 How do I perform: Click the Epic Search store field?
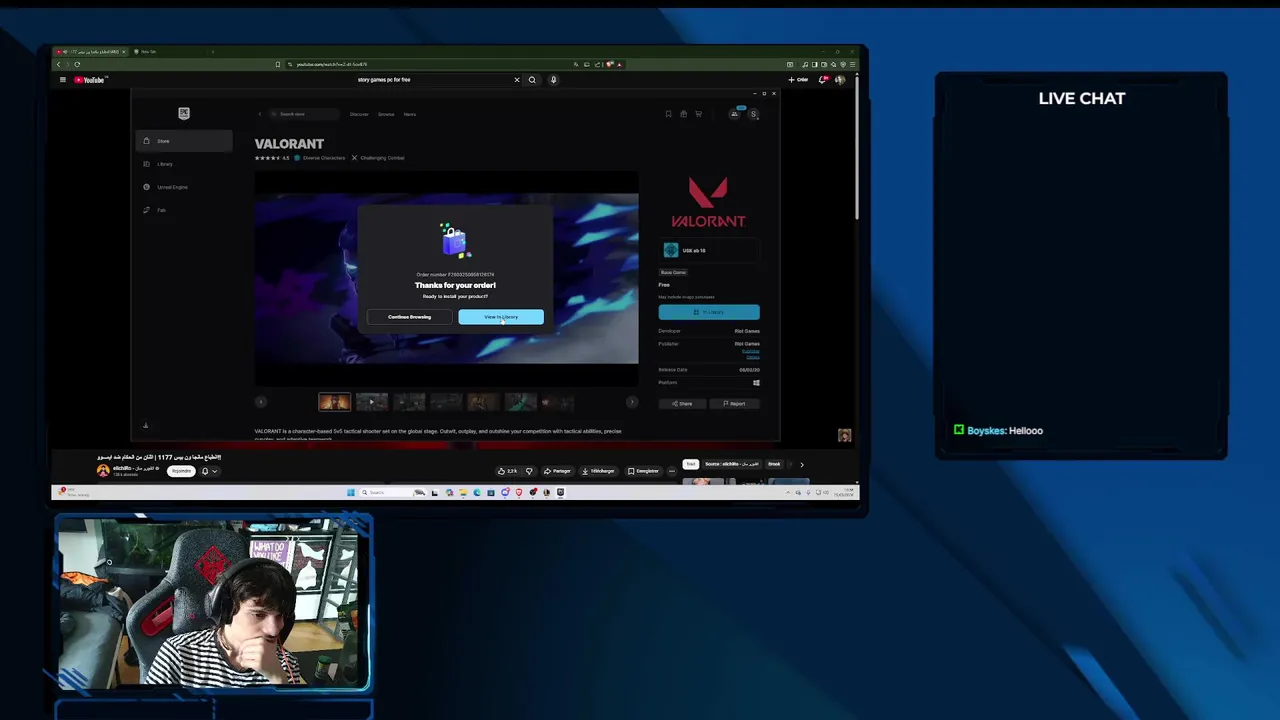pos(305,114)
